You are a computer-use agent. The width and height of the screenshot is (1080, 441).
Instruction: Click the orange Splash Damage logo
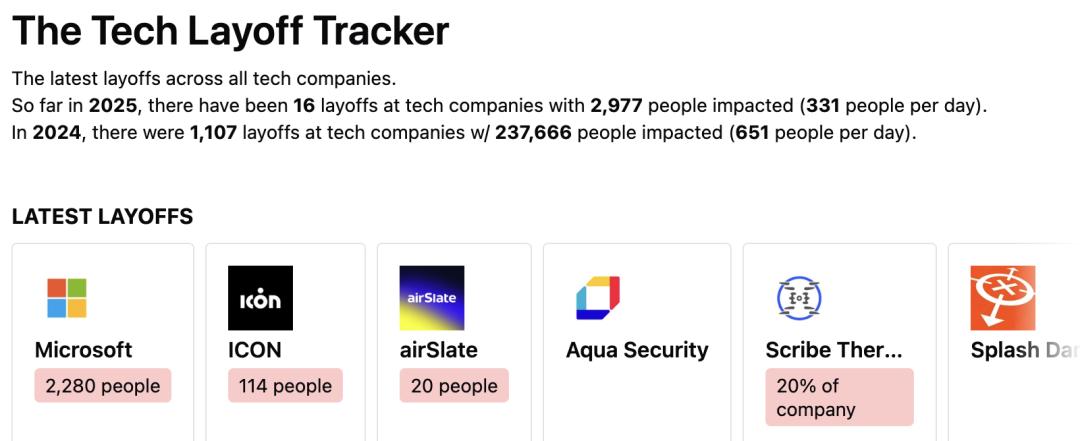click(x=1003, y=298)
